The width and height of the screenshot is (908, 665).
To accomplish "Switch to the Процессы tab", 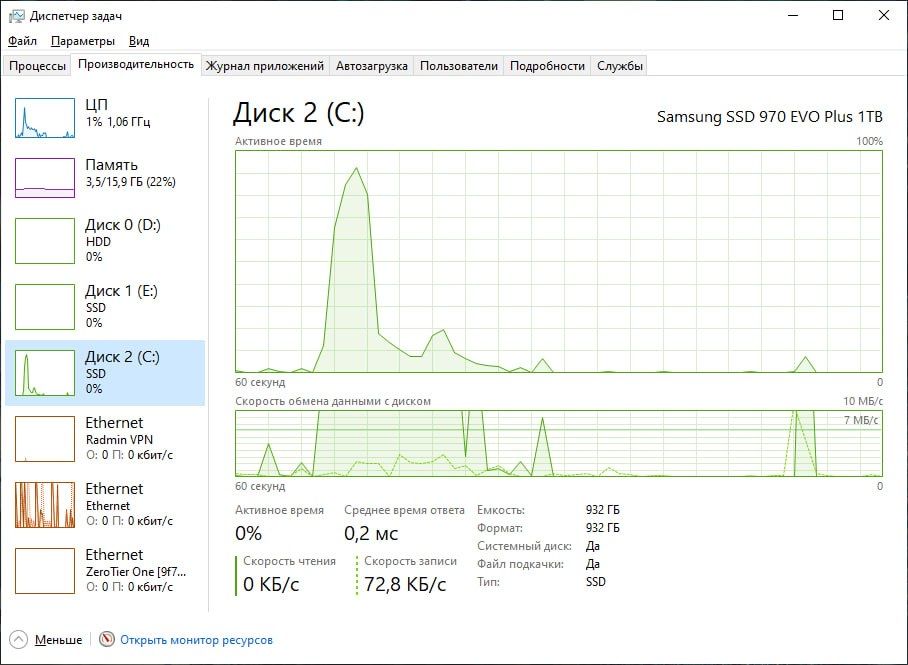I will click(38, 66).
